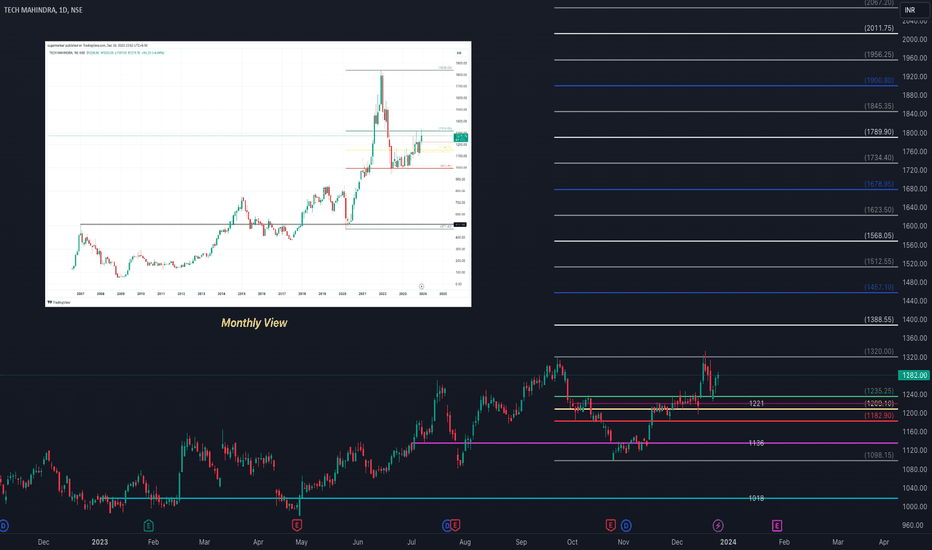
Task: Click the (1956.25) level label
Action: [x=879, y=54]
